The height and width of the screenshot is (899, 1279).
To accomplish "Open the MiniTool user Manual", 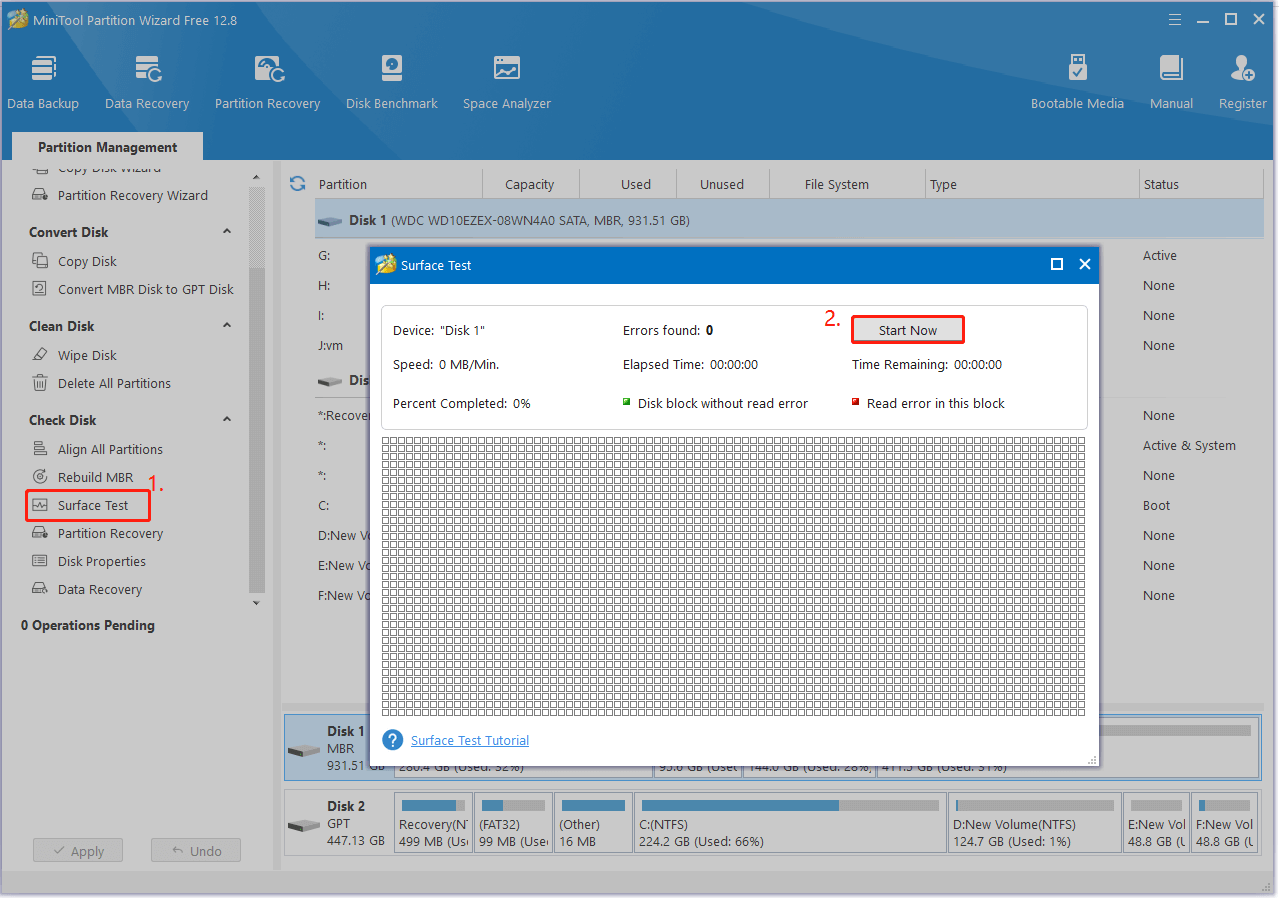I will pyautogui.click(x=1170, y=80).
